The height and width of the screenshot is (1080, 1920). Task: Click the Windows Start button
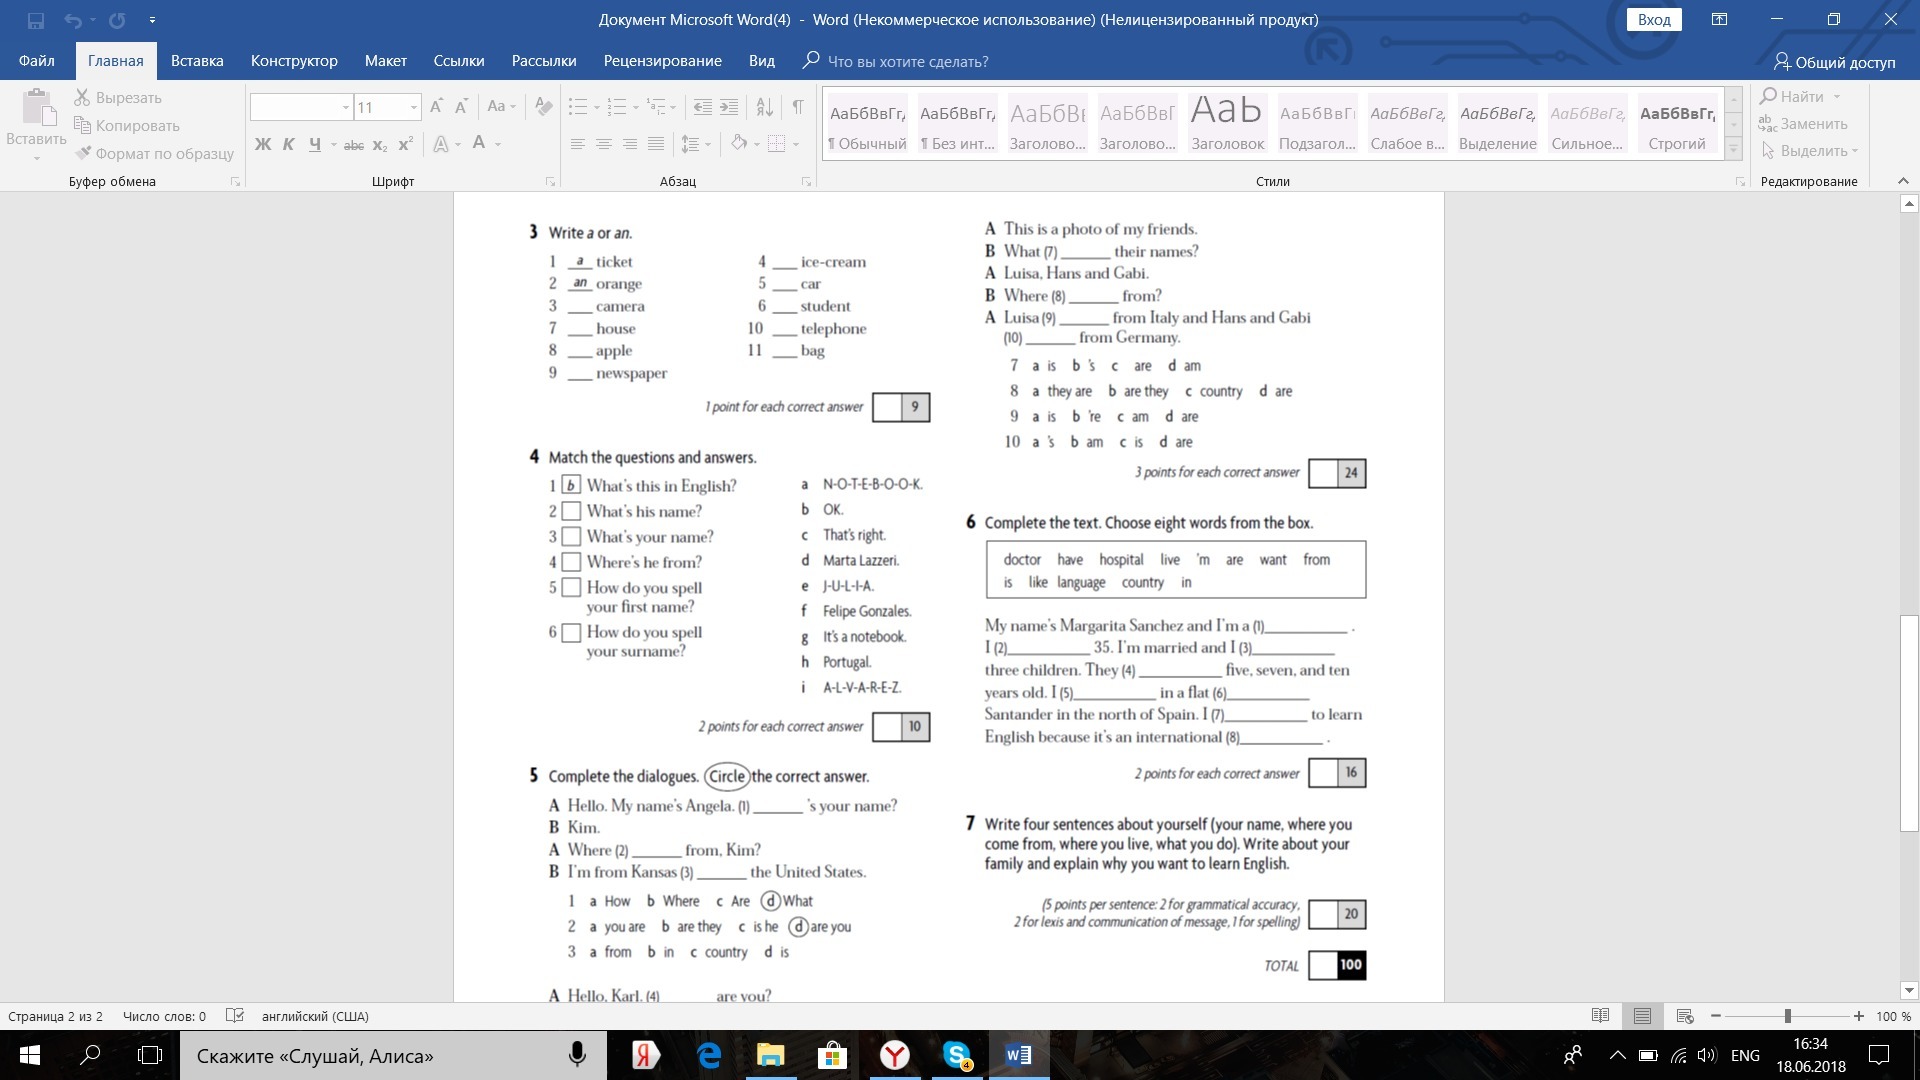pos(29,1056)
